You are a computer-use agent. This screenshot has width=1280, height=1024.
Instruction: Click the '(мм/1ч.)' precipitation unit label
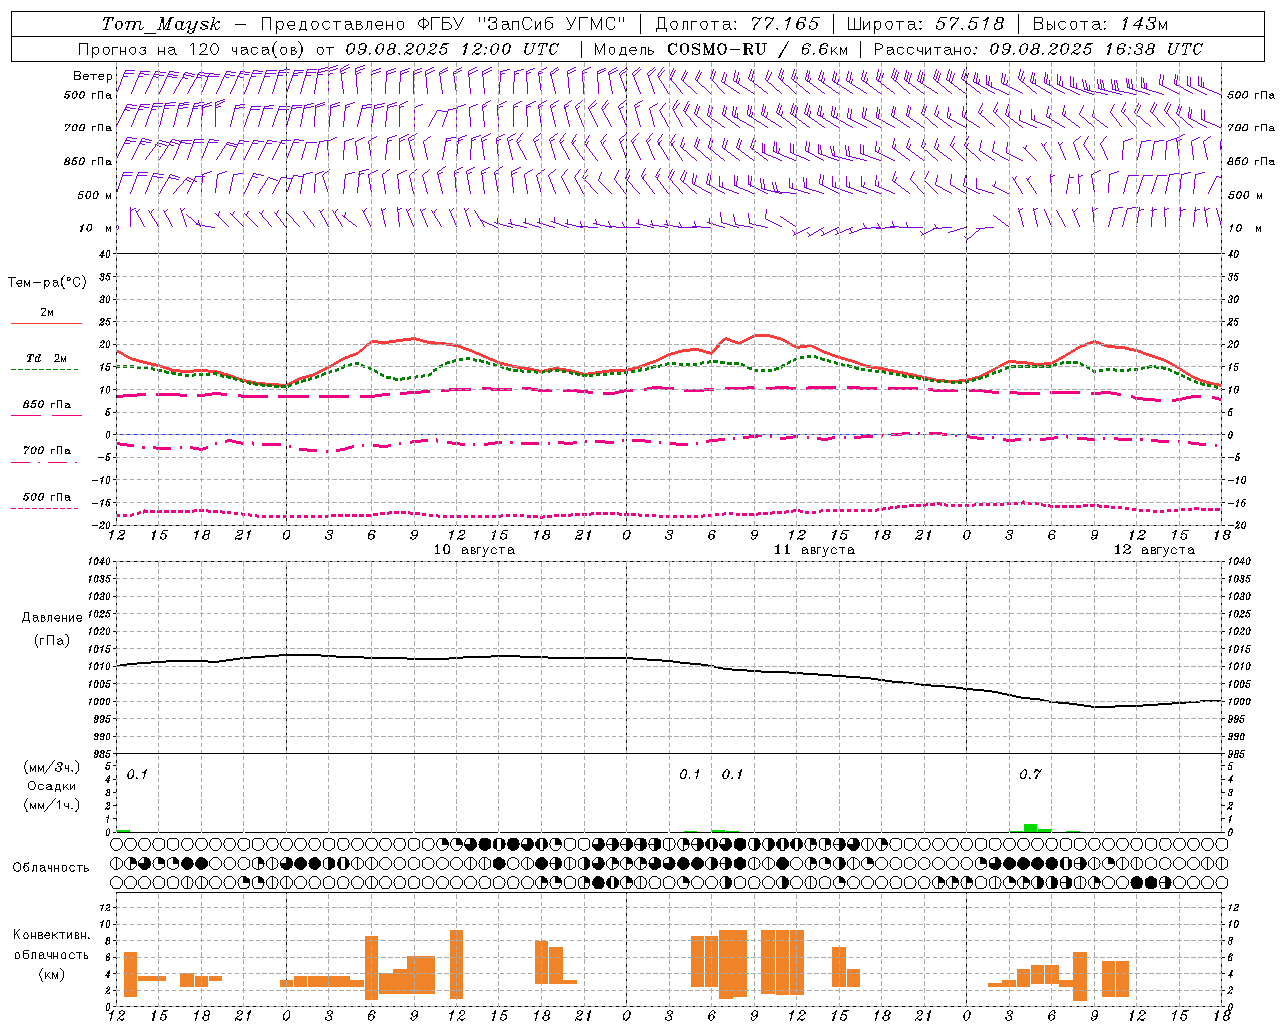pyautogui.click(x=52, y=805)
